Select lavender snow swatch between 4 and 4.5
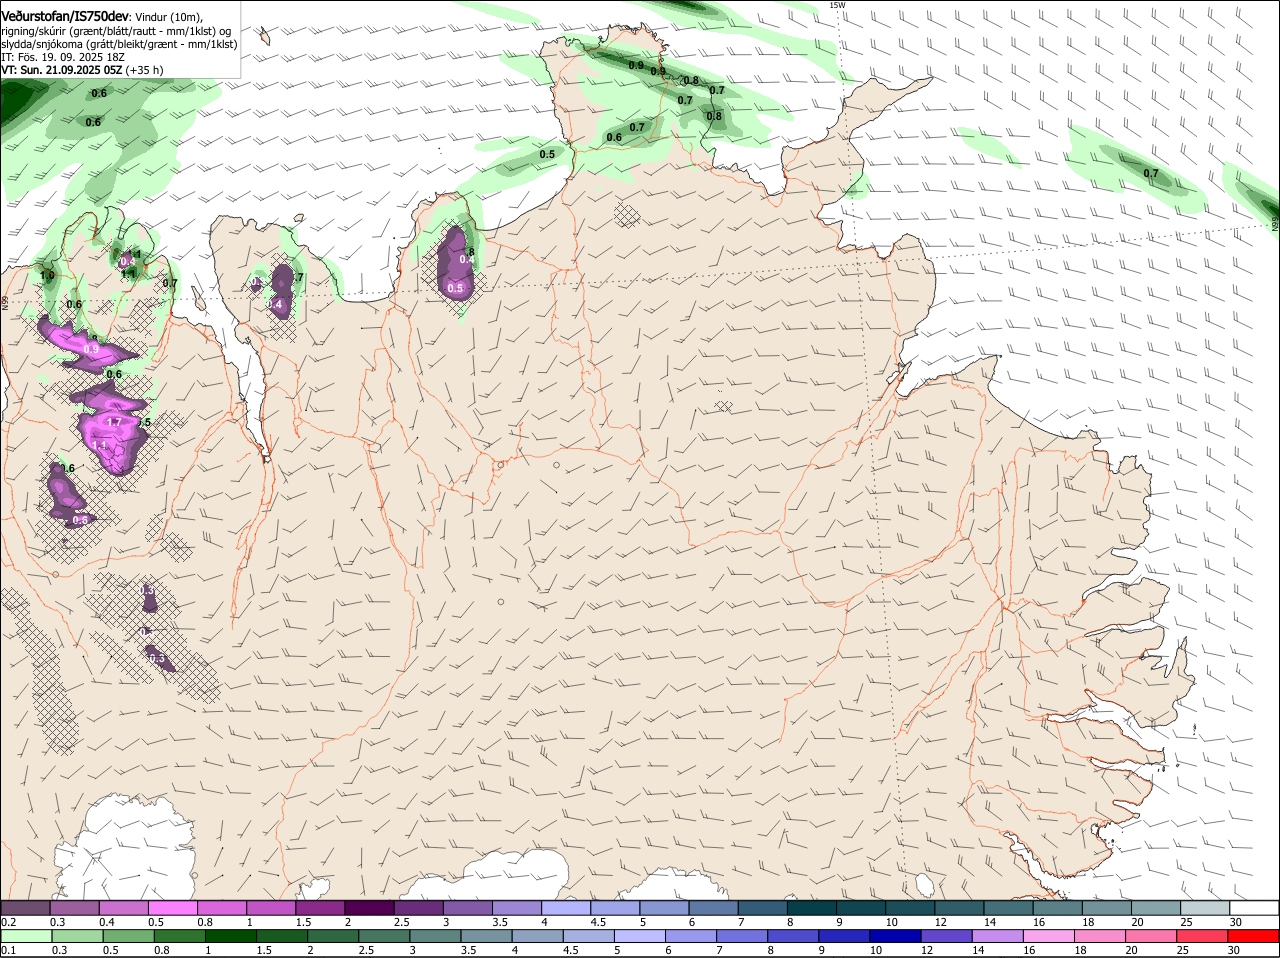Screen dimensions: 1280x958 566,907
